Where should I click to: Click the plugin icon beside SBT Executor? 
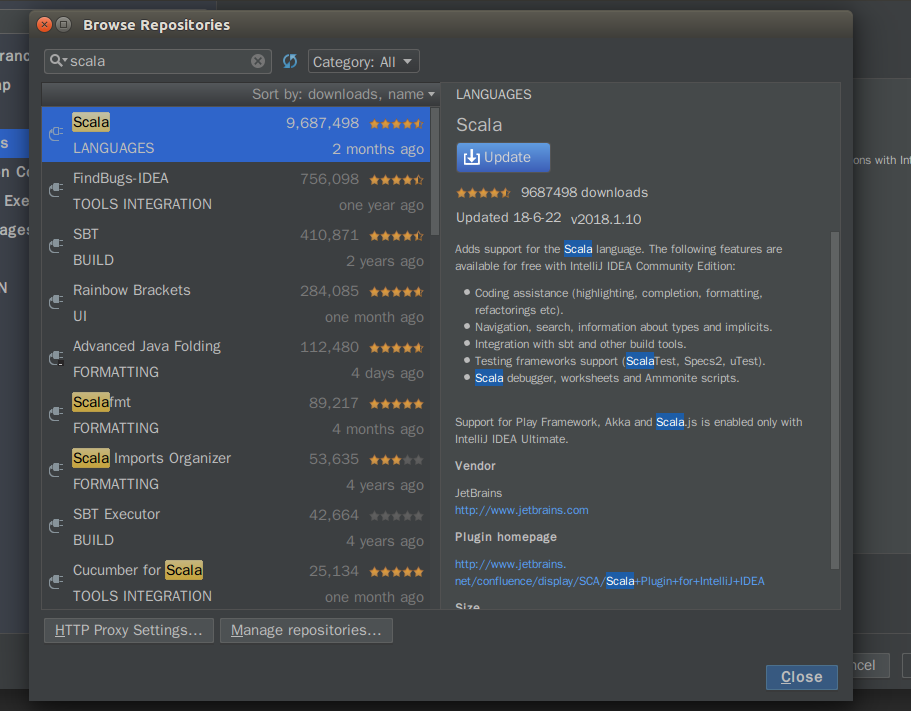tap(56, 526)
